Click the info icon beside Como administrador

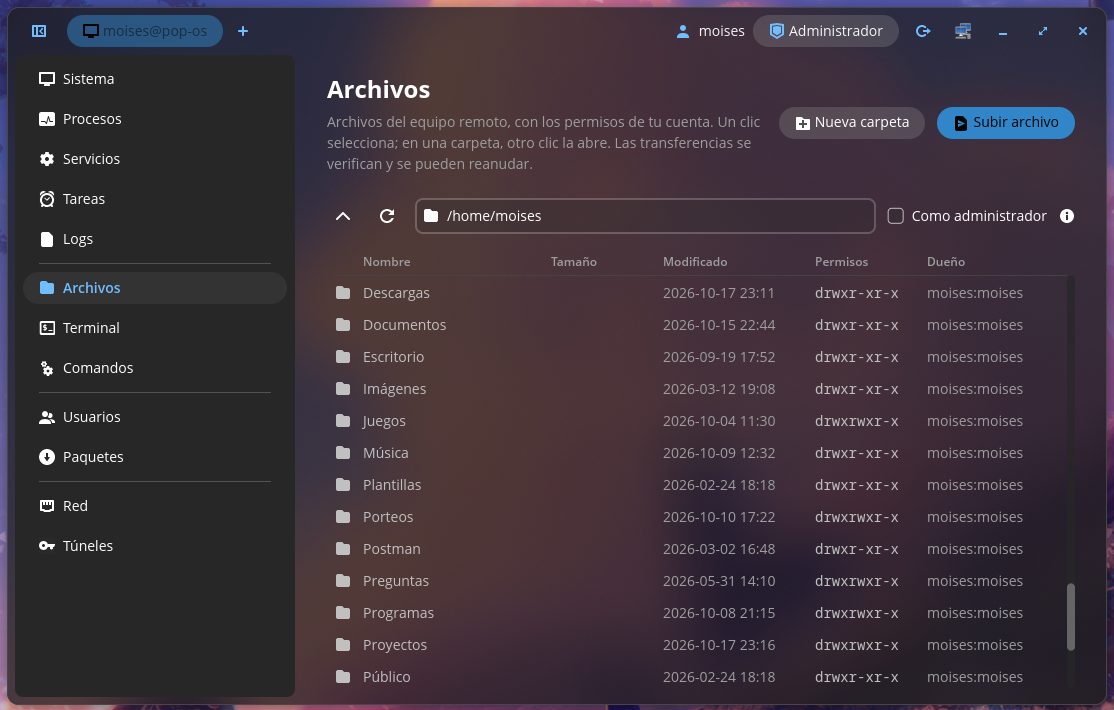(1066, 216)
